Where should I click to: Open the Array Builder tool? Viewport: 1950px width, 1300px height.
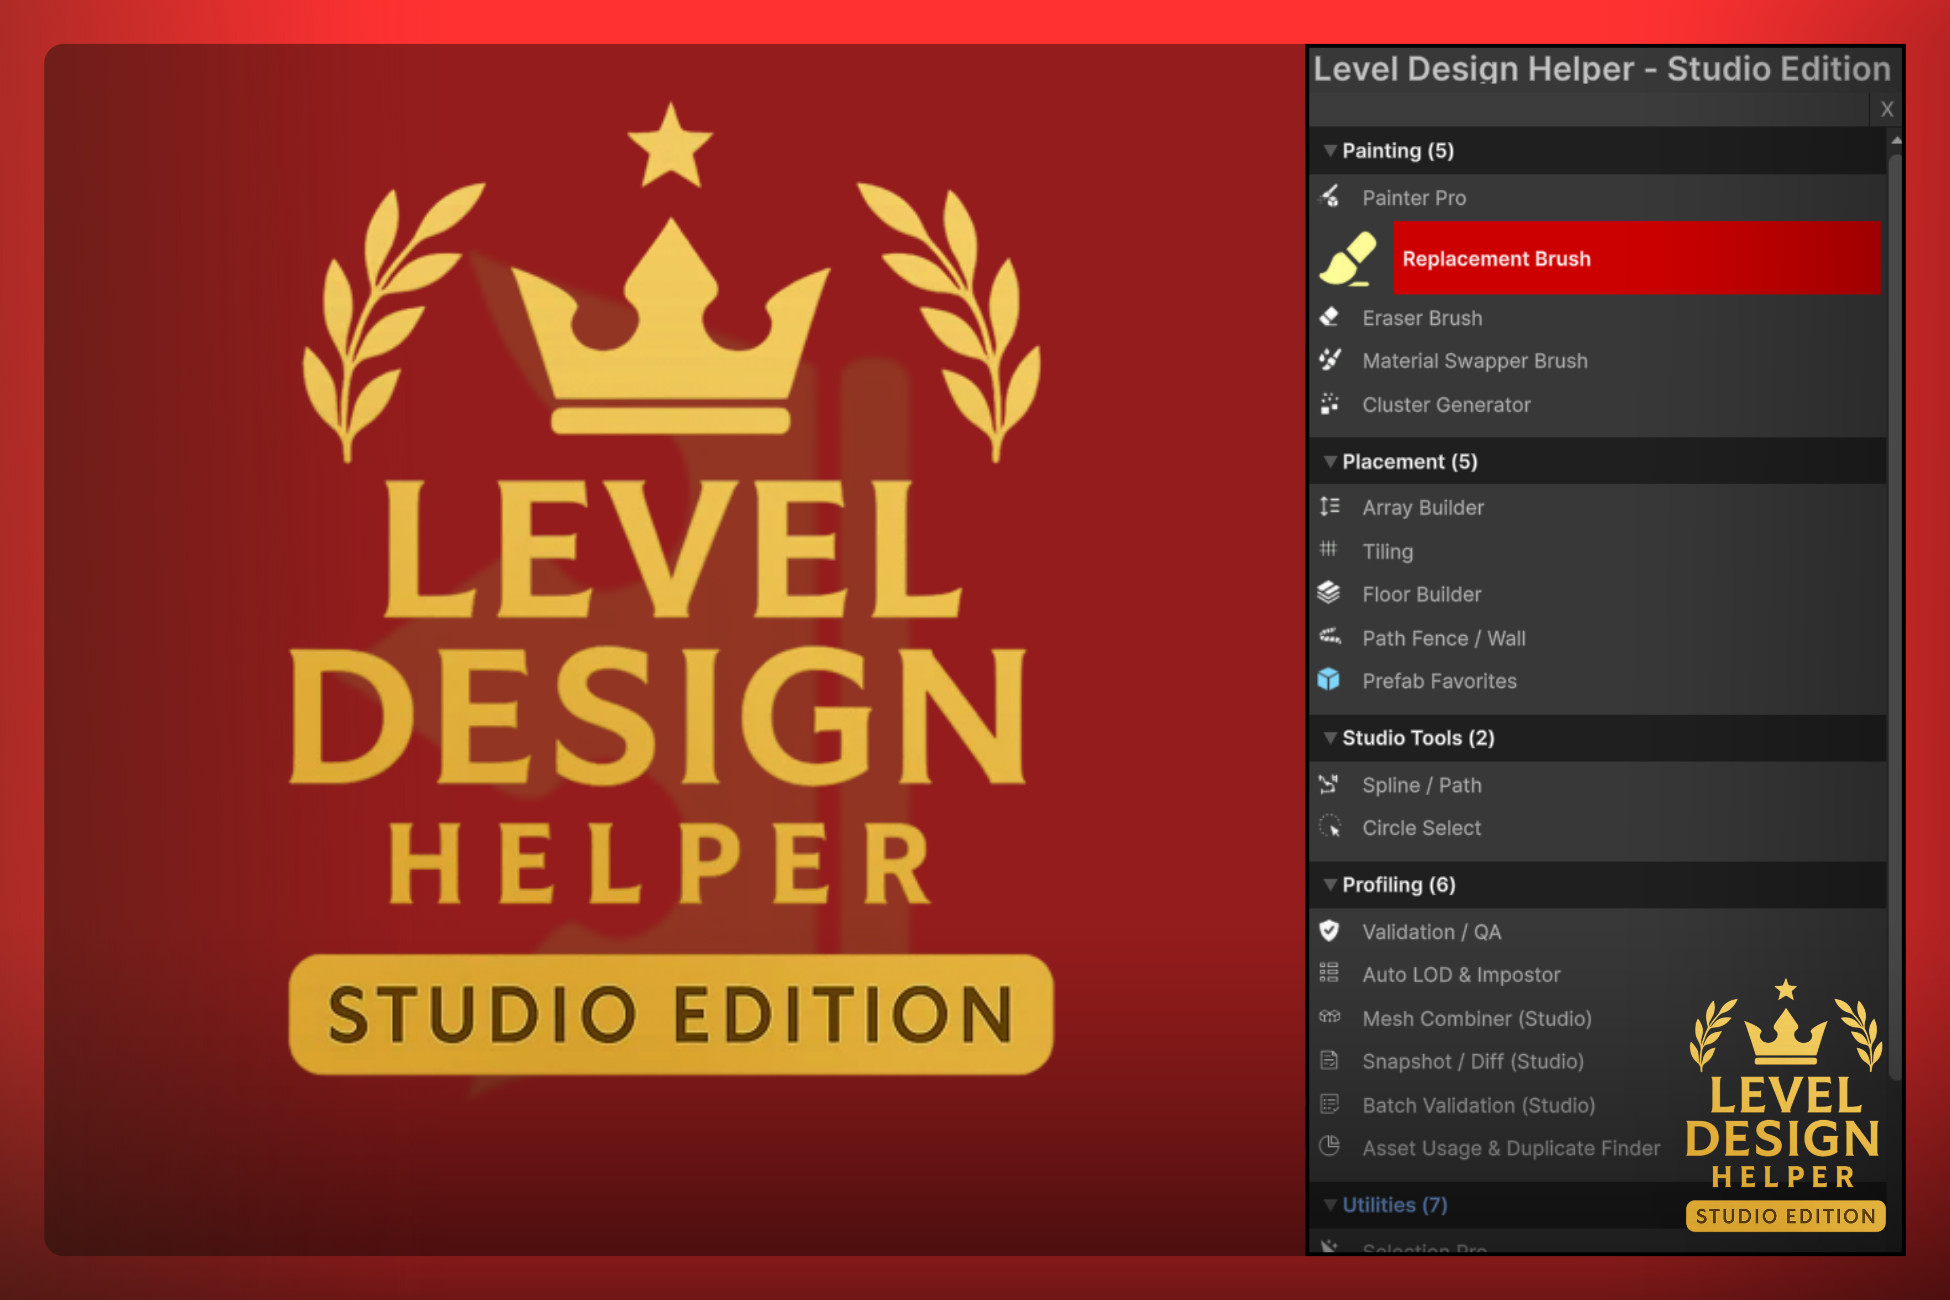pos(1423,507)
